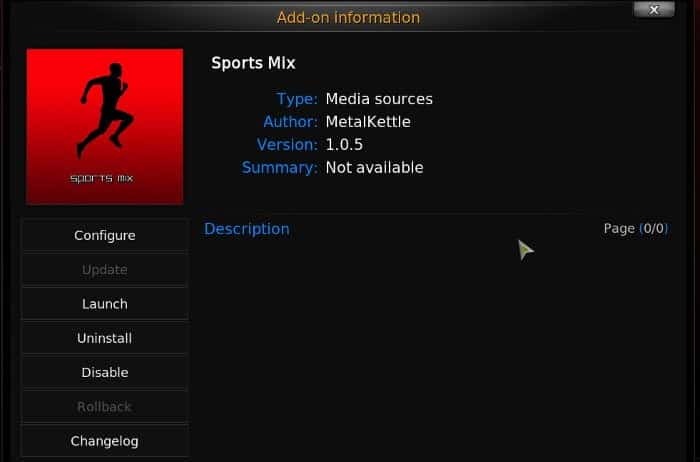Click the greyed-out Rollback button
Viewport: 700px width, 462px height.
click(x=105, y=407)
